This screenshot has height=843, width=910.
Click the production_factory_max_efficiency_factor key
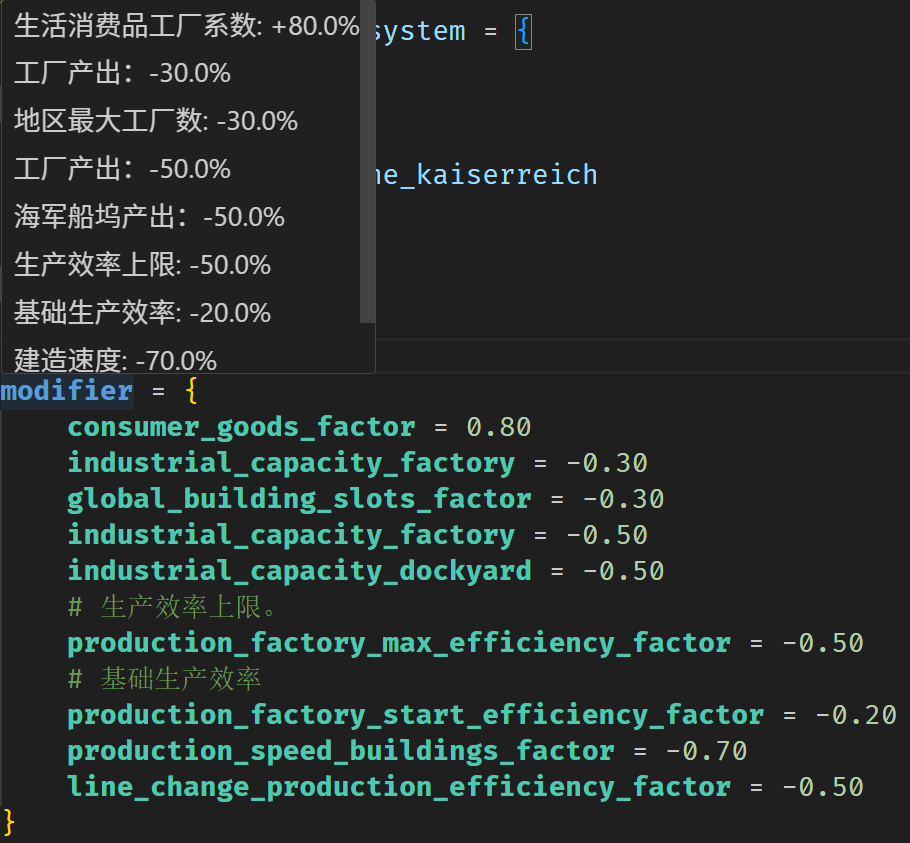click(399, 643)
